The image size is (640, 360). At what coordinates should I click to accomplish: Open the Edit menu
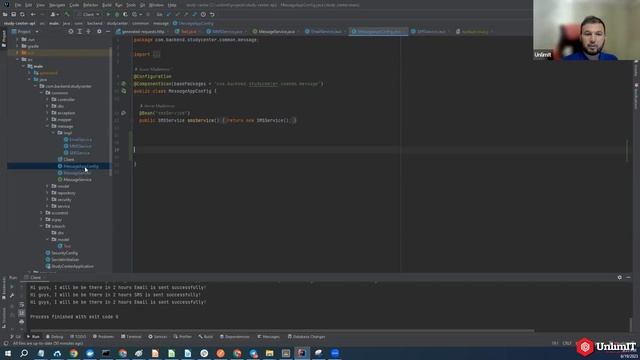[29, 5]
